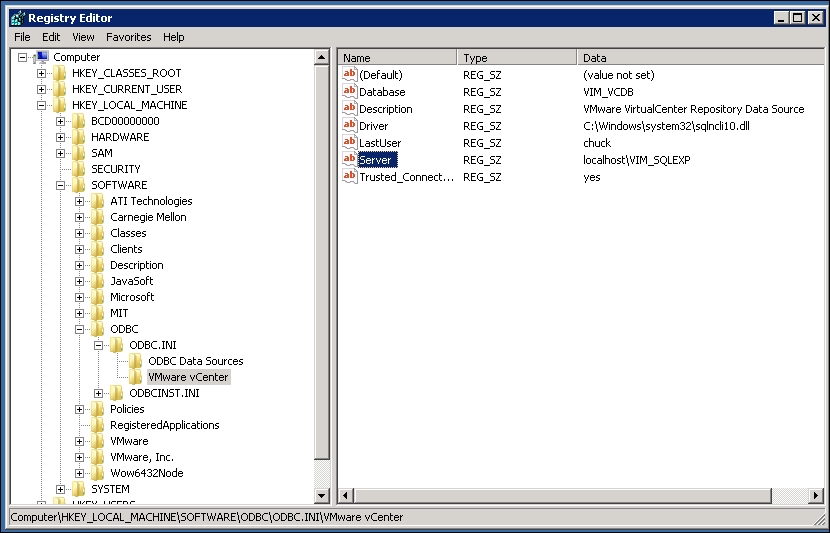The height and width of the screenshot is (533, 830).
Task: Click the JavaSoft folder icon
Action: pos(97,281)
